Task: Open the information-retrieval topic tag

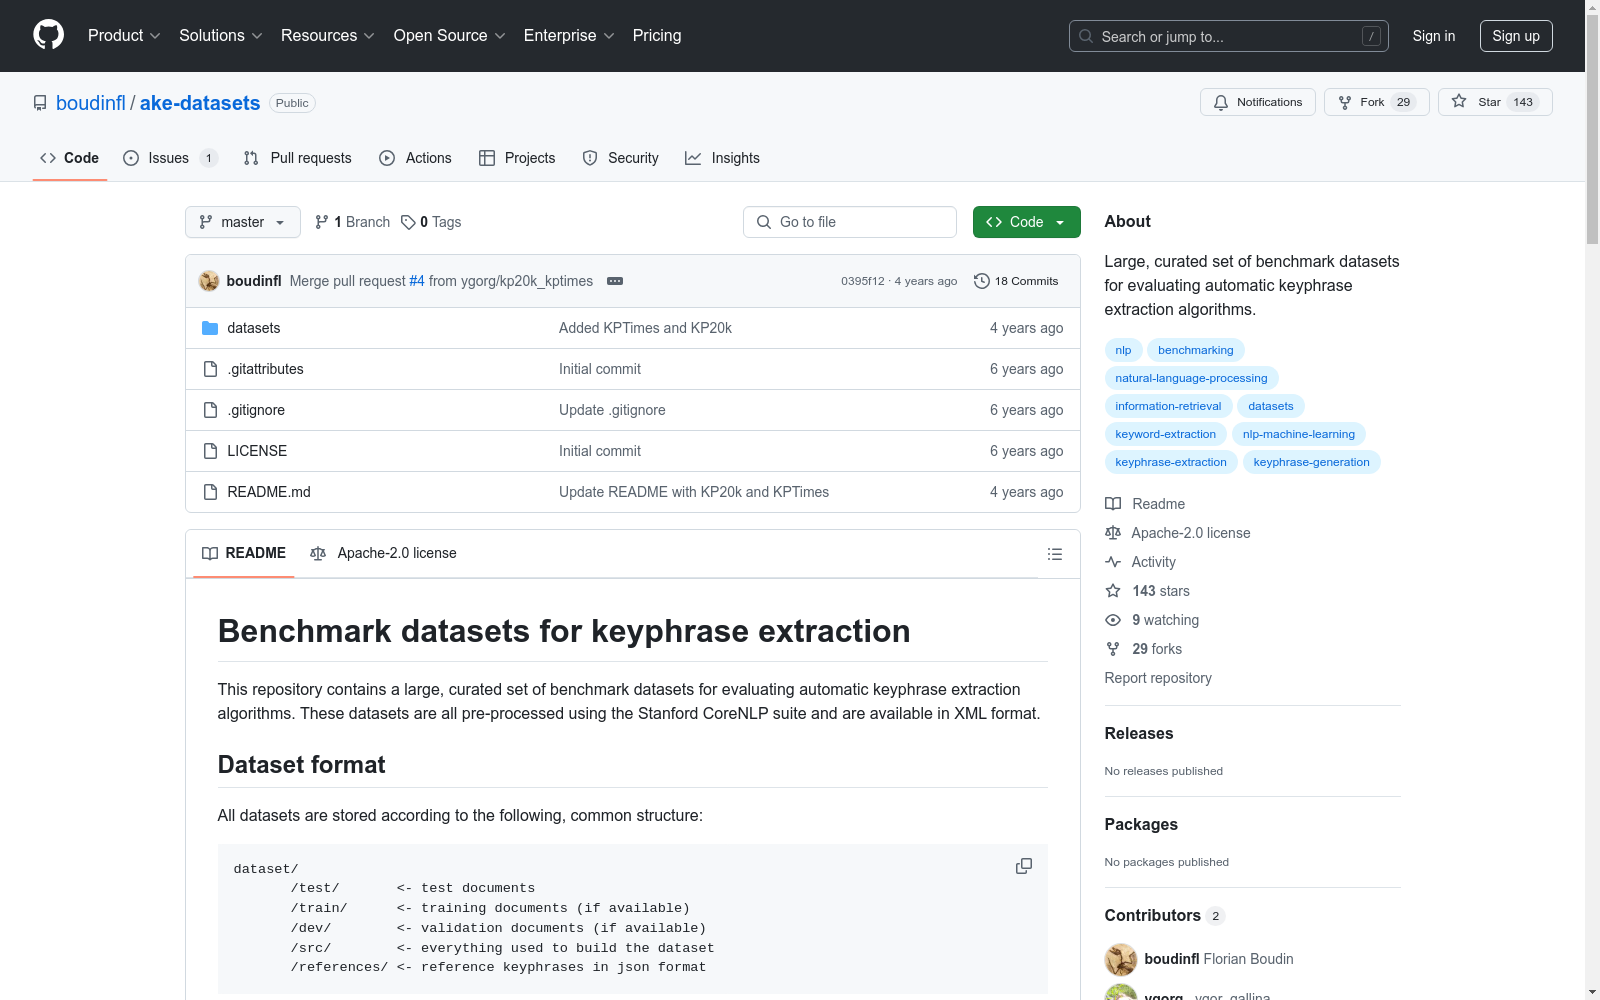Action: [x=1168, y=406]
